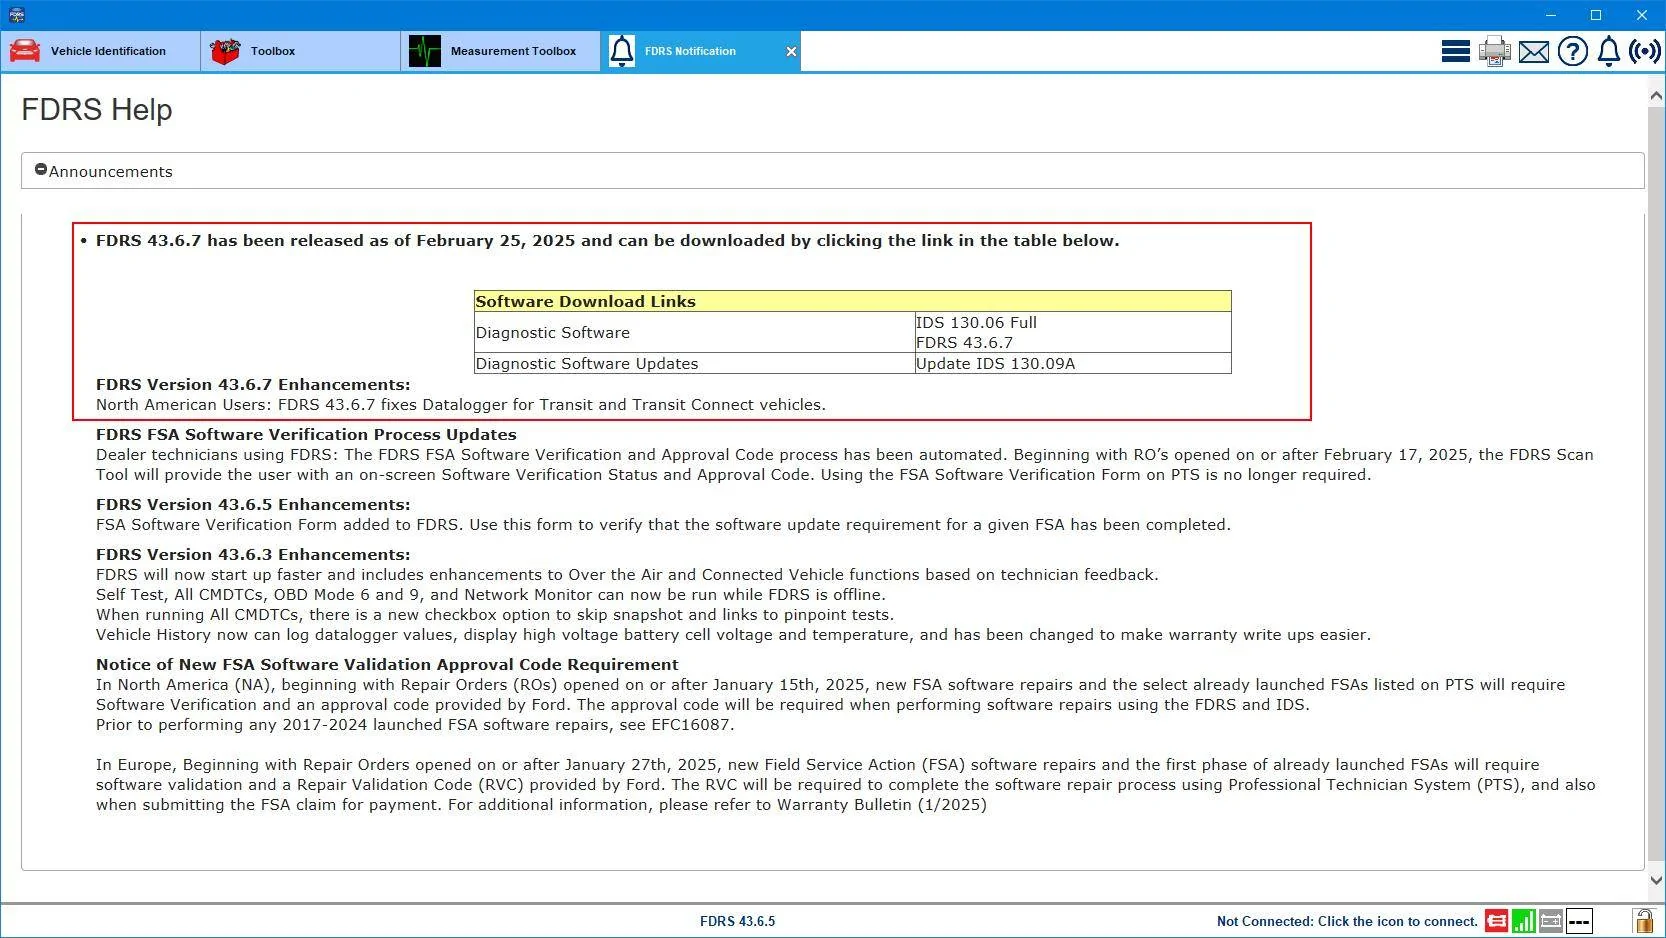Click the Update IDS 130.09A link
1666x938 pixels.
[x=995, y=364]
